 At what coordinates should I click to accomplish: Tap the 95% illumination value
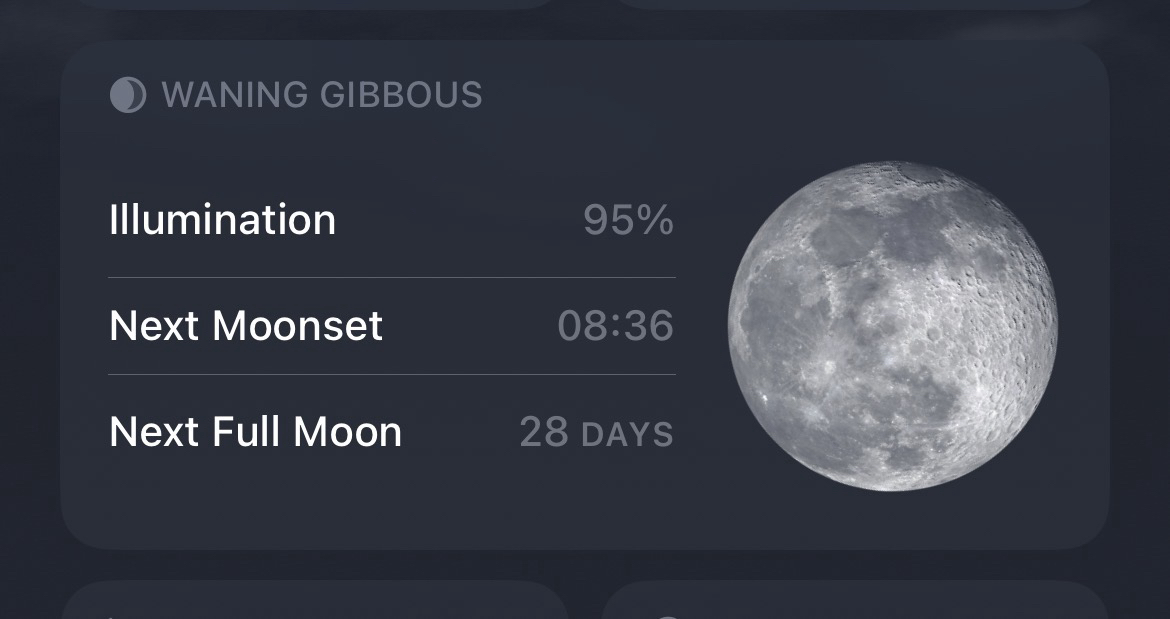[628, 221]
